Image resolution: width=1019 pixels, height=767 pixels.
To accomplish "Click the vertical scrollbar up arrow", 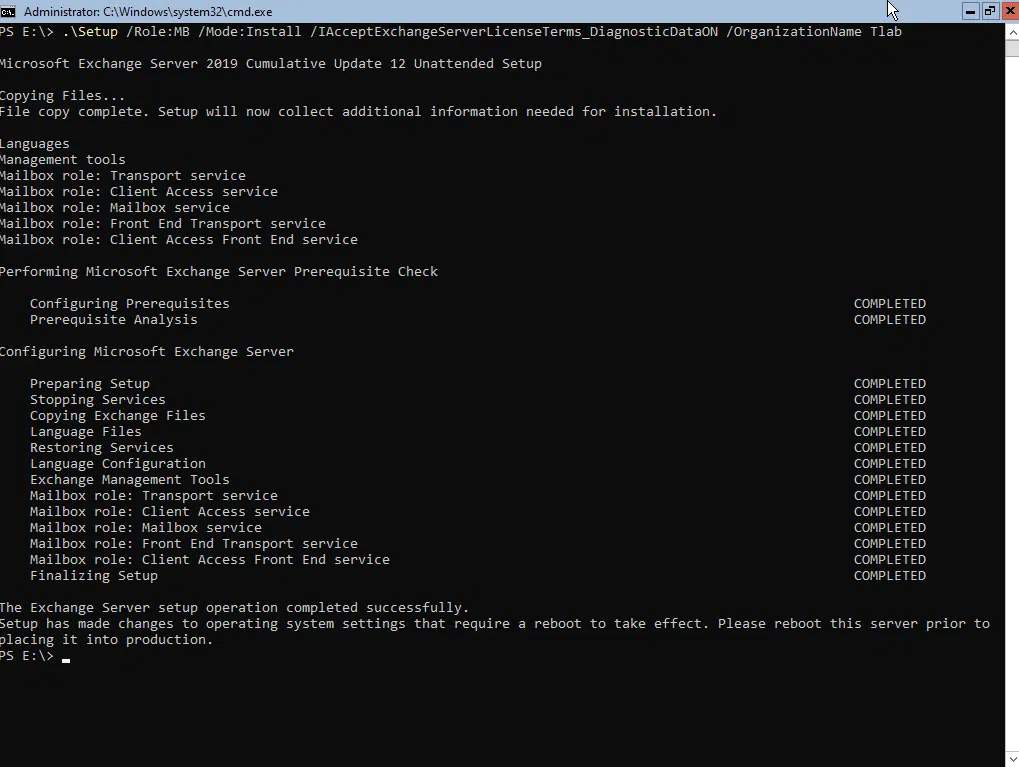I will coord(1012,31).
